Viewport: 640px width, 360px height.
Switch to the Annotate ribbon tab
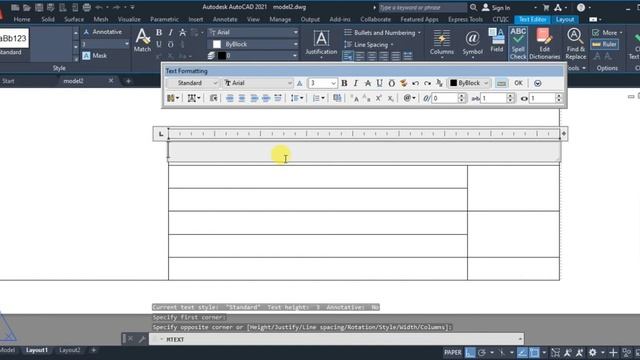click(225, 19)
